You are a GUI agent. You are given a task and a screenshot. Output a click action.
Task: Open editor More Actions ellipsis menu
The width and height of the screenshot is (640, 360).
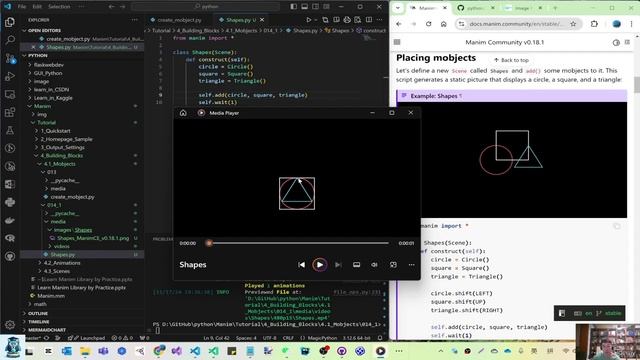[x=380, y=20]
